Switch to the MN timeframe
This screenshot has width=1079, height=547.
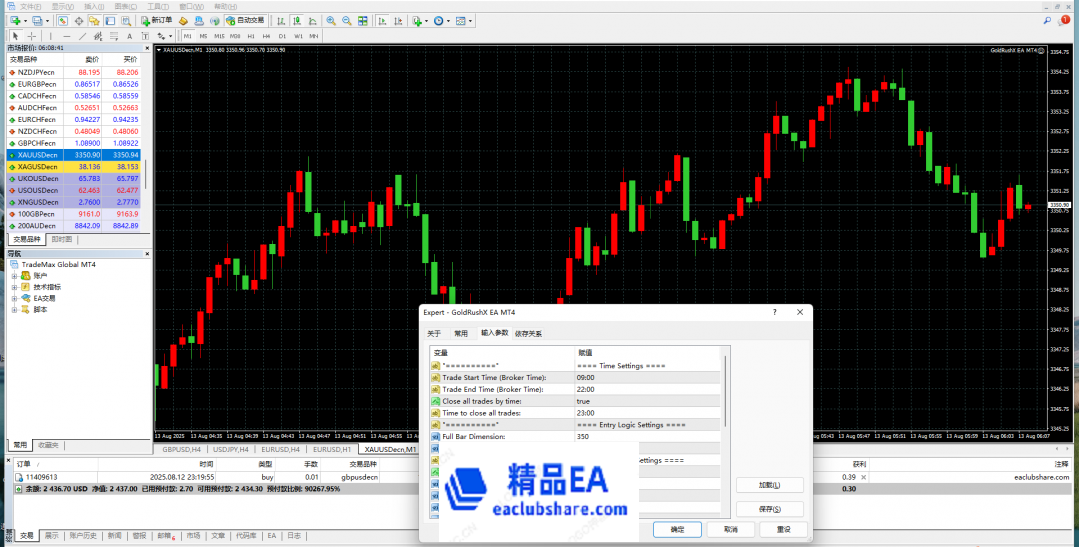tap(314, 36)
